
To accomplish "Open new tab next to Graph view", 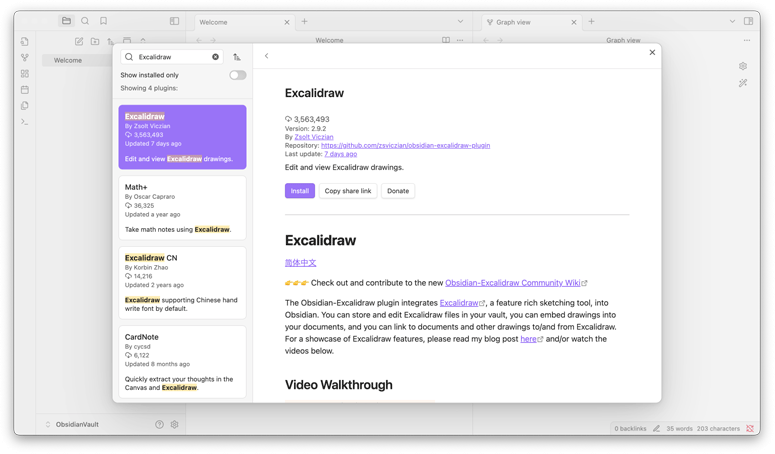I will 592,21.
